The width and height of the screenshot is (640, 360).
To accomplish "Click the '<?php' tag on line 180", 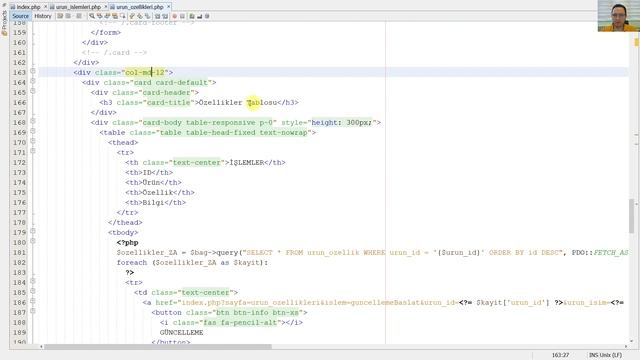I will coord(127,242).
